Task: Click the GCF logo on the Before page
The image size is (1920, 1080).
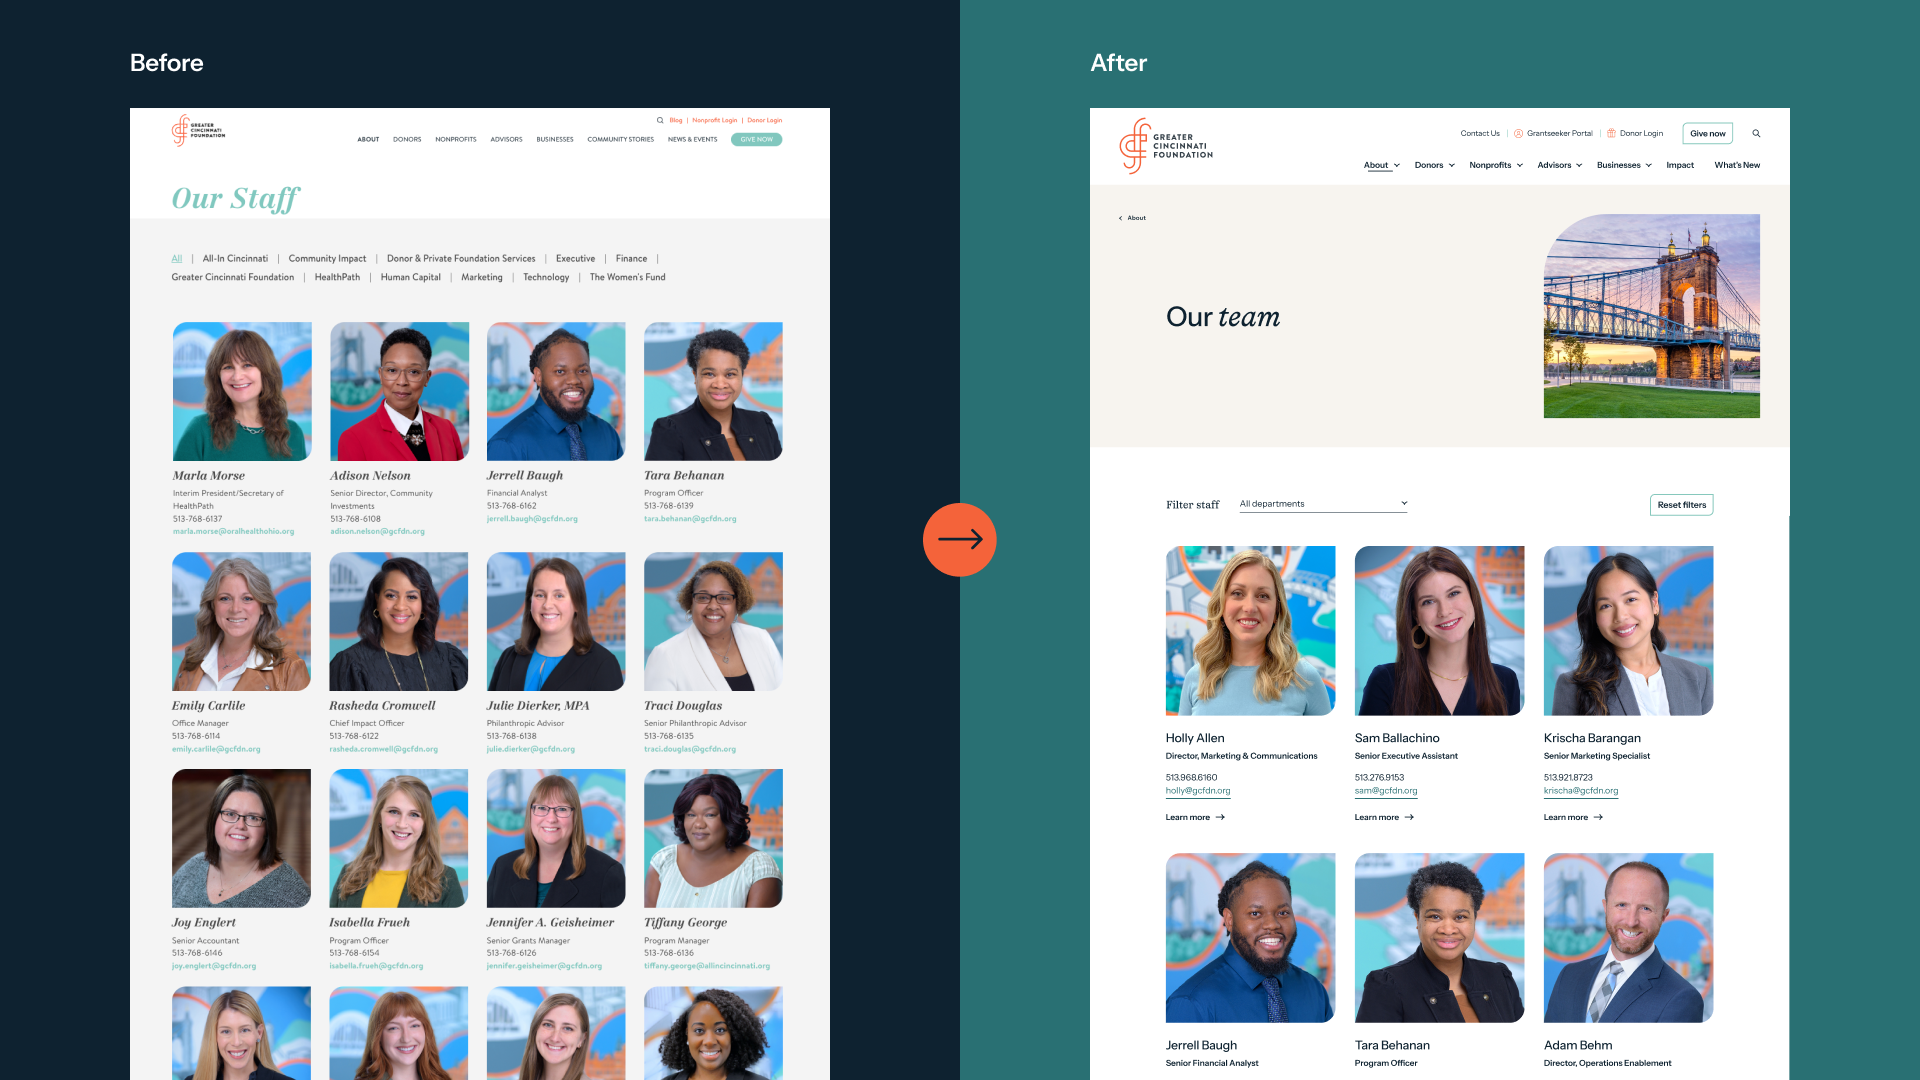Action: pos(197,130)
